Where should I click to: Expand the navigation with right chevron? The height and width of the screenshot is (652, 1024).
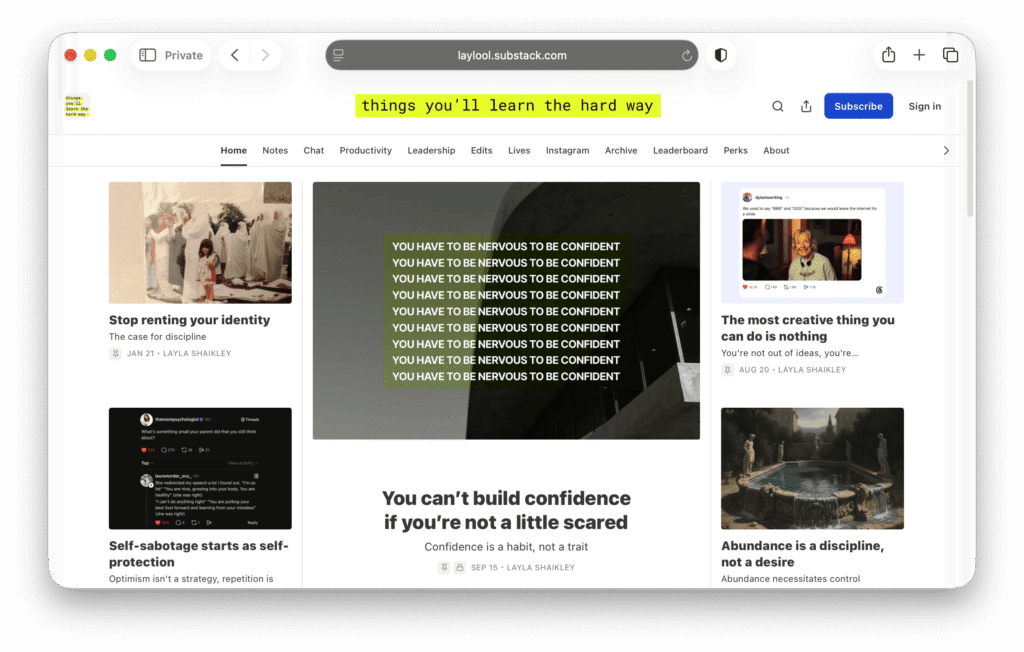tap(946, 151)
